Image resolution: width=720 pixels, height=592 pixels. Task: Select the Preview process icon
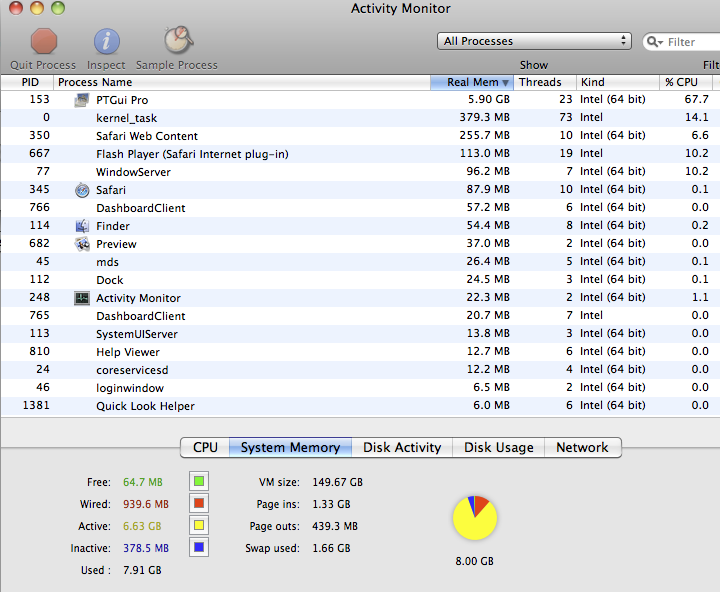[x=82, y=244]
